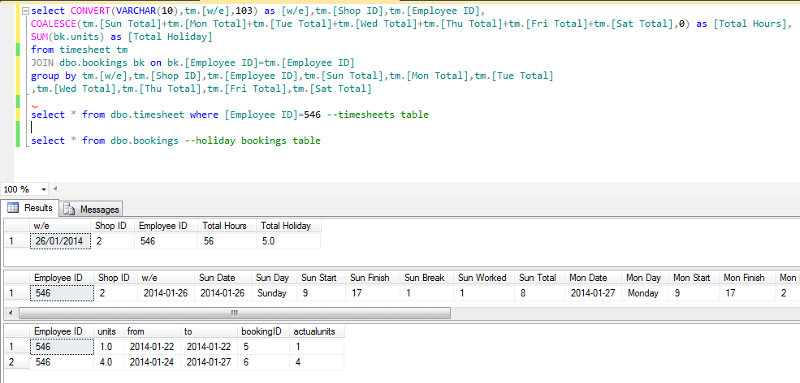Click the 'from timesheet tm' line in editor

pos(79,49)
